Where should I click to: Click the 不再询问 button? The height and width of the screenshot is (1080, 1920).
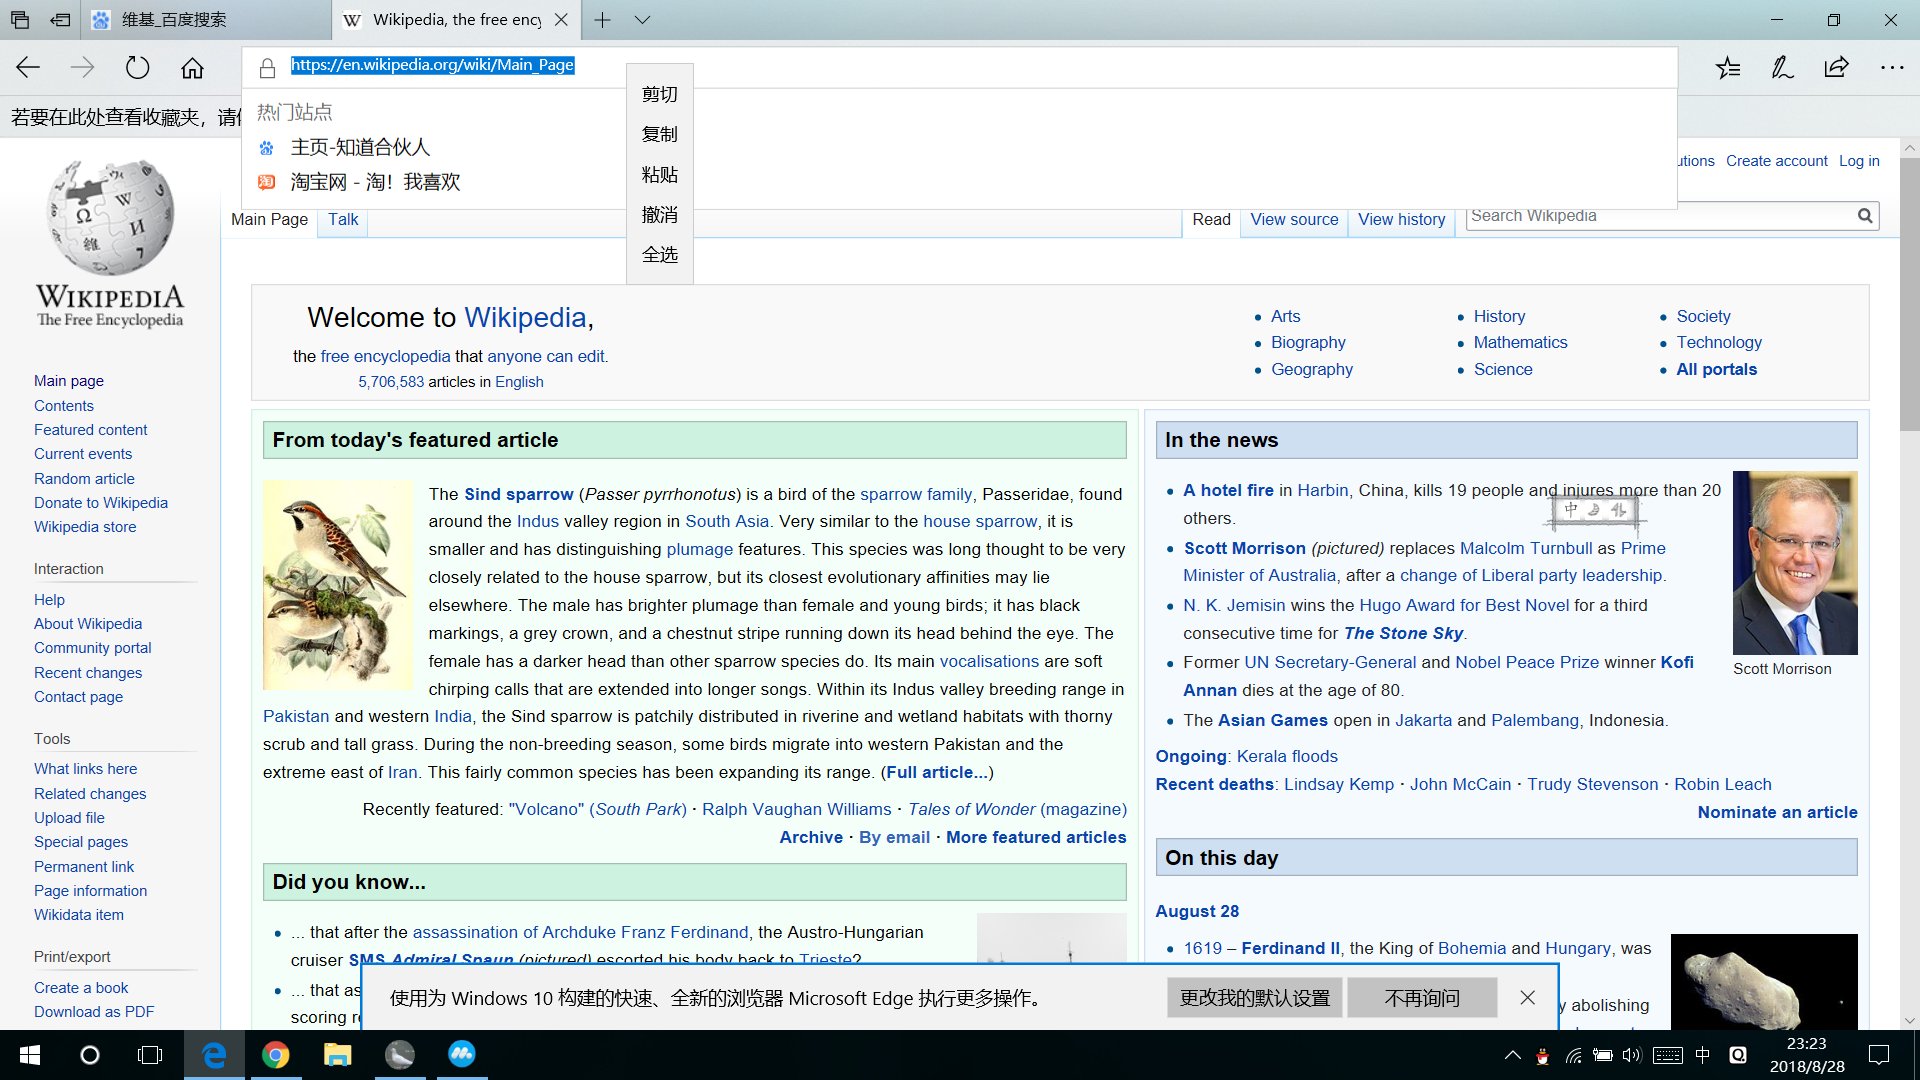point(1421,998)
